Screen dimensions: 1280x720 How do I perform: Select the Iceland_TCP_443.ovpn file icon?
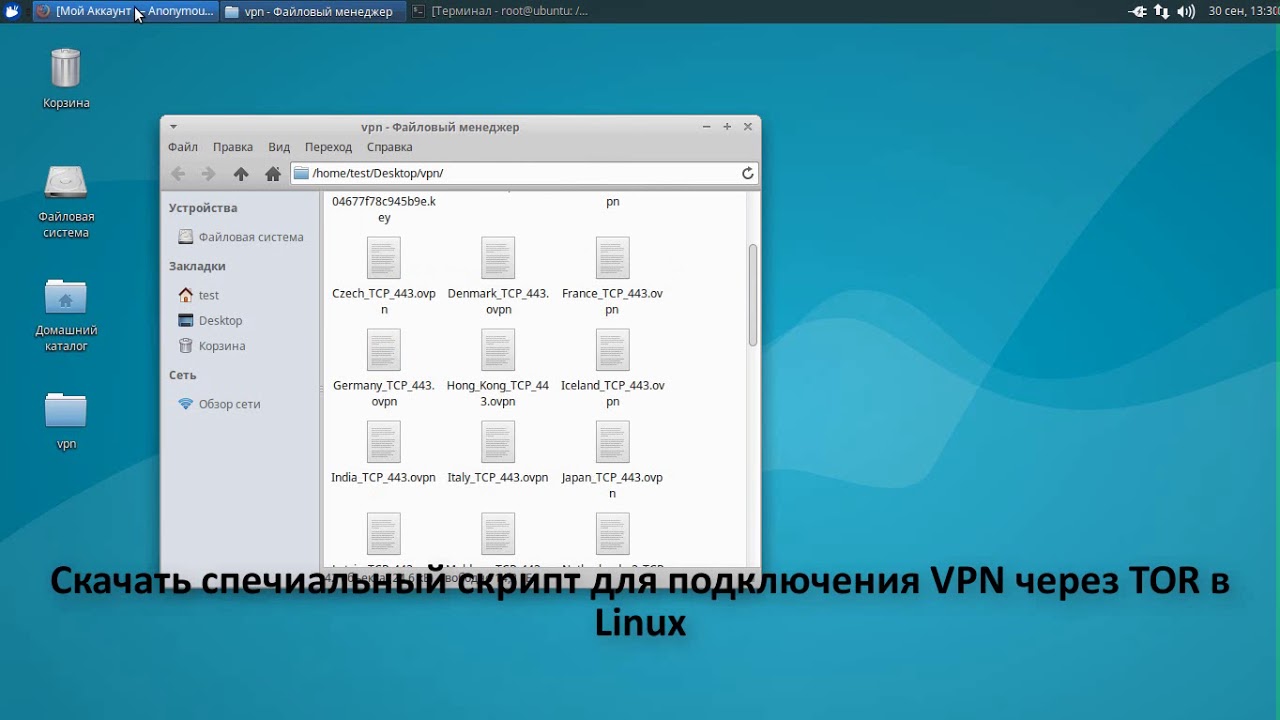[612, 350]
